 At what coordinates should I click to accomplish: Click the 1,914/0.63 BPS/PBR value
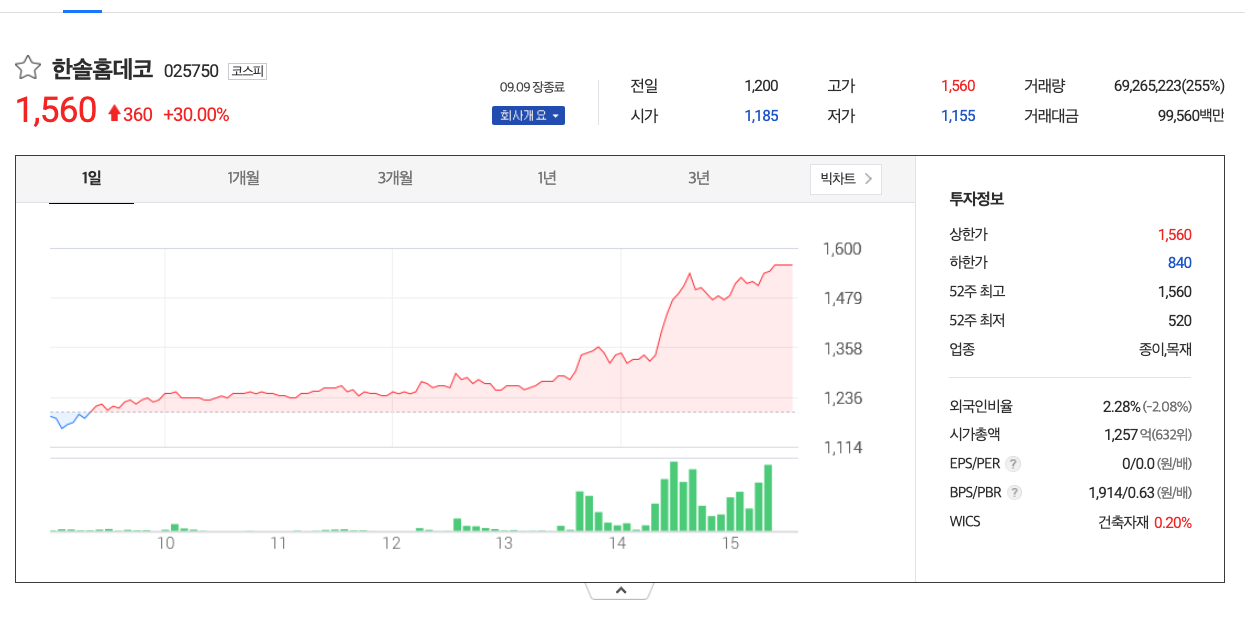click(x=1121, y=493)
